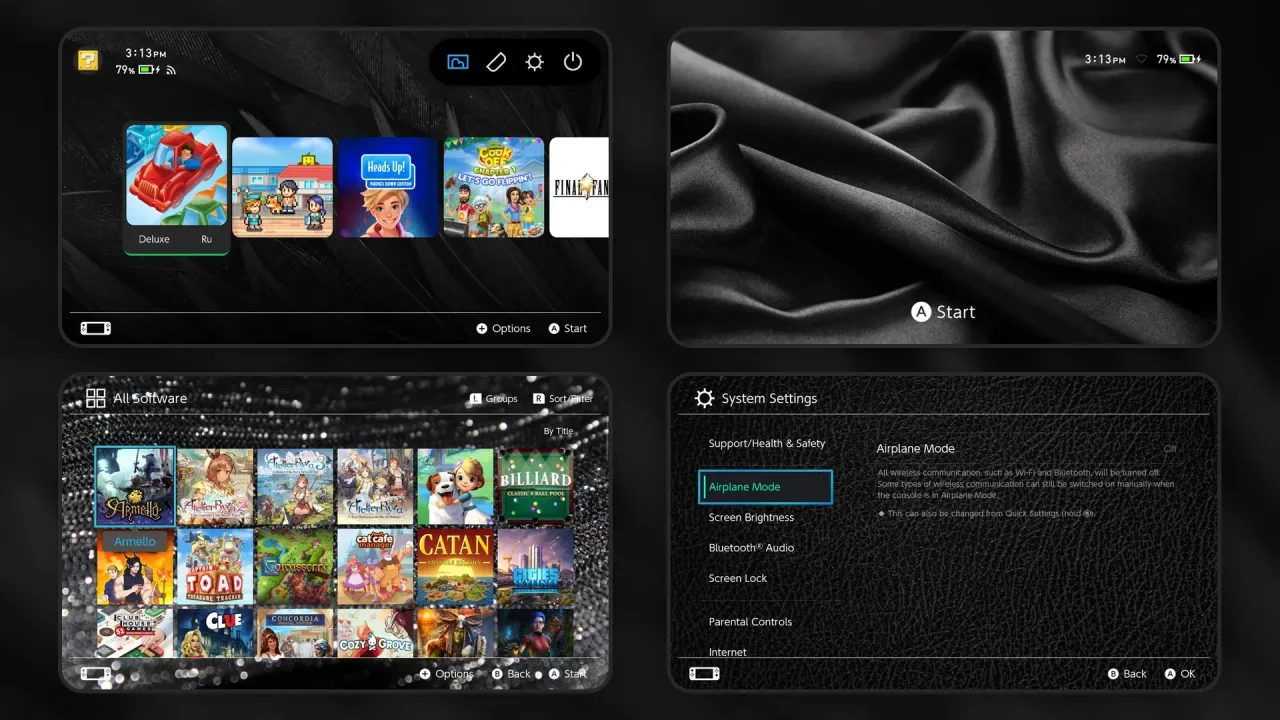Open the album gallery icon in top bar
Viewport: 1280px width, 720px height.
coord(458,62)
